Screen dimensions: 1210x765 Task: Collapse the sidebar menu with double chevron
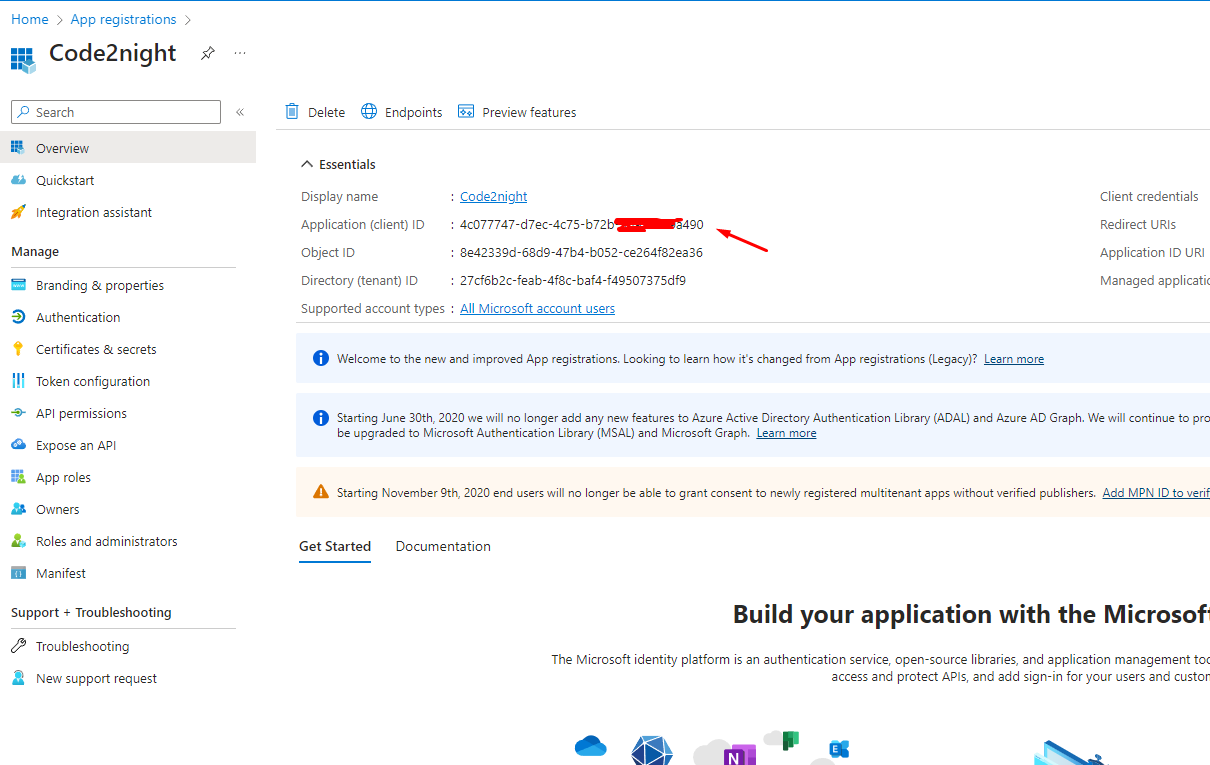coord(240,112)
